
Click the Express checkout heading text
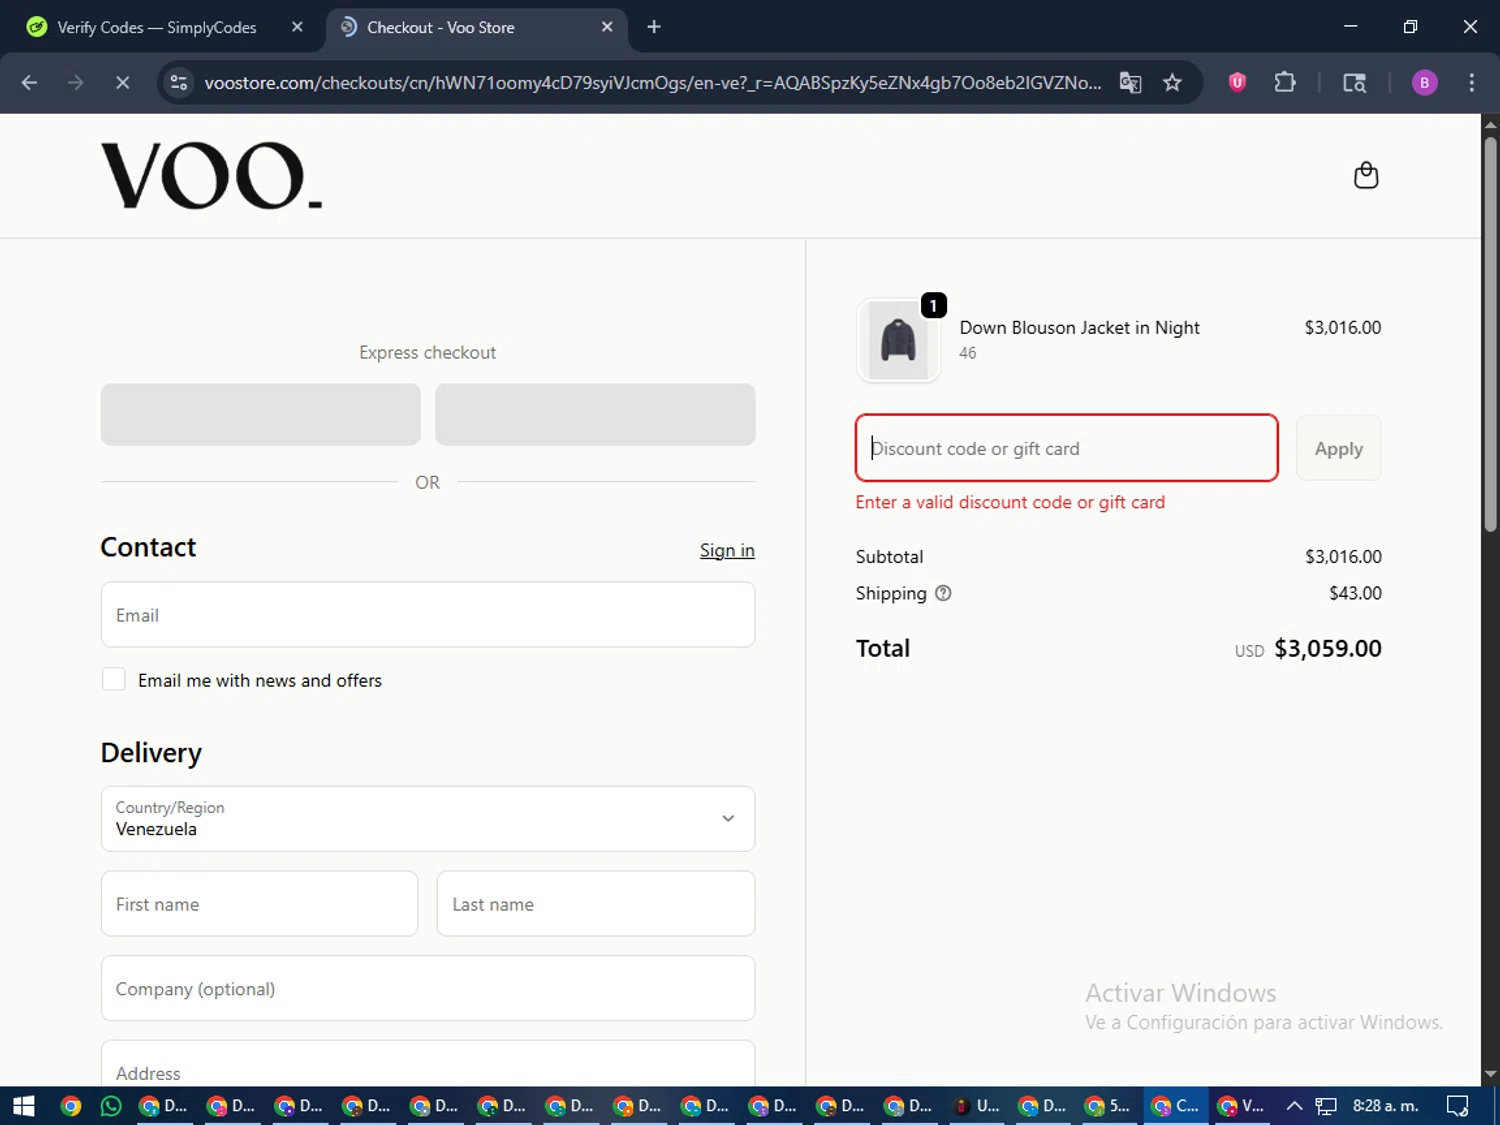427,353
